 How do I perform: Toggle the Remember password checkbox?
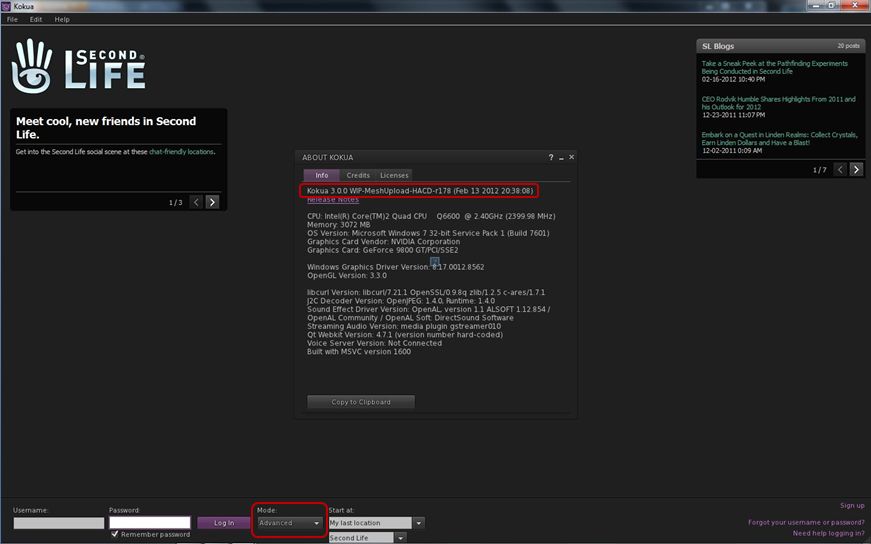tap(115, 535)
